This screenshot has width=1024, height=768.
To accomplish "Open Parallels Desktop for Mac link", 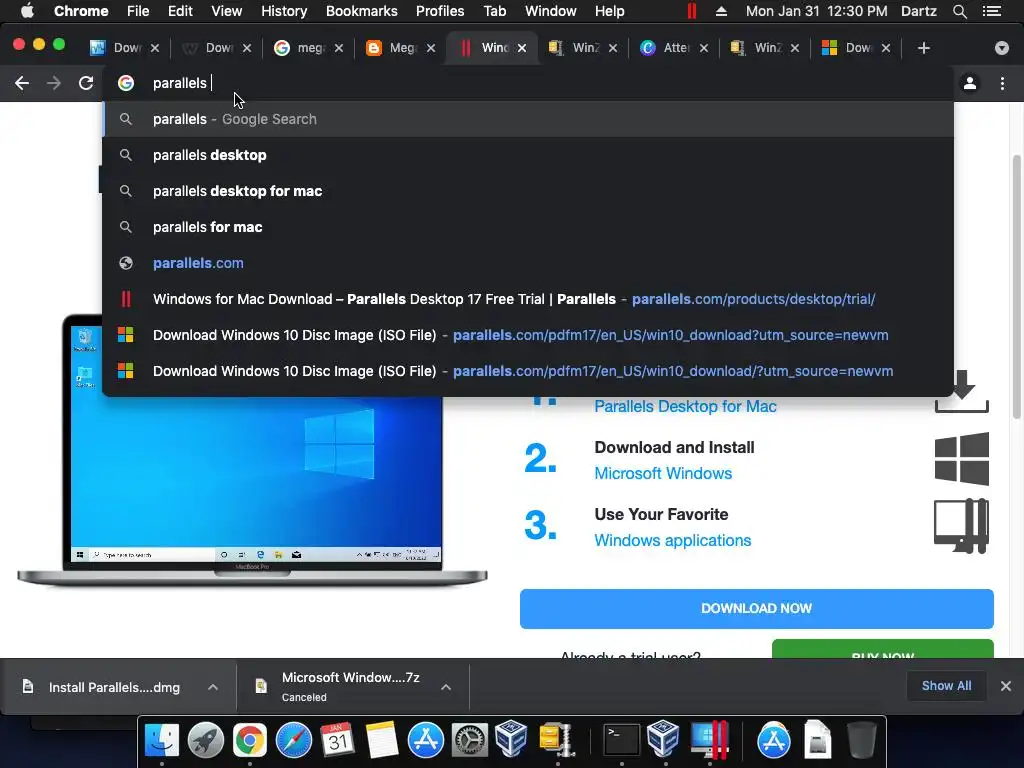I will [685, 406].
